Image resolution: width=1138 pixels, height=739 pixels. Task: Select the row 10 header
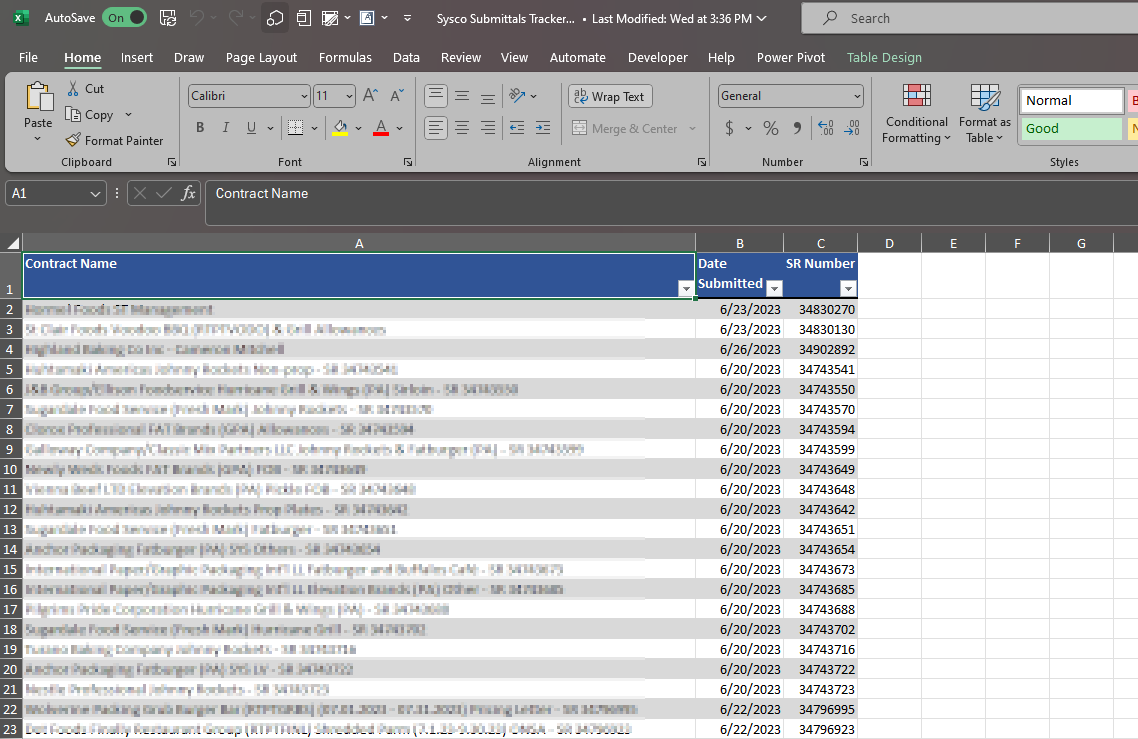point(11,469)
